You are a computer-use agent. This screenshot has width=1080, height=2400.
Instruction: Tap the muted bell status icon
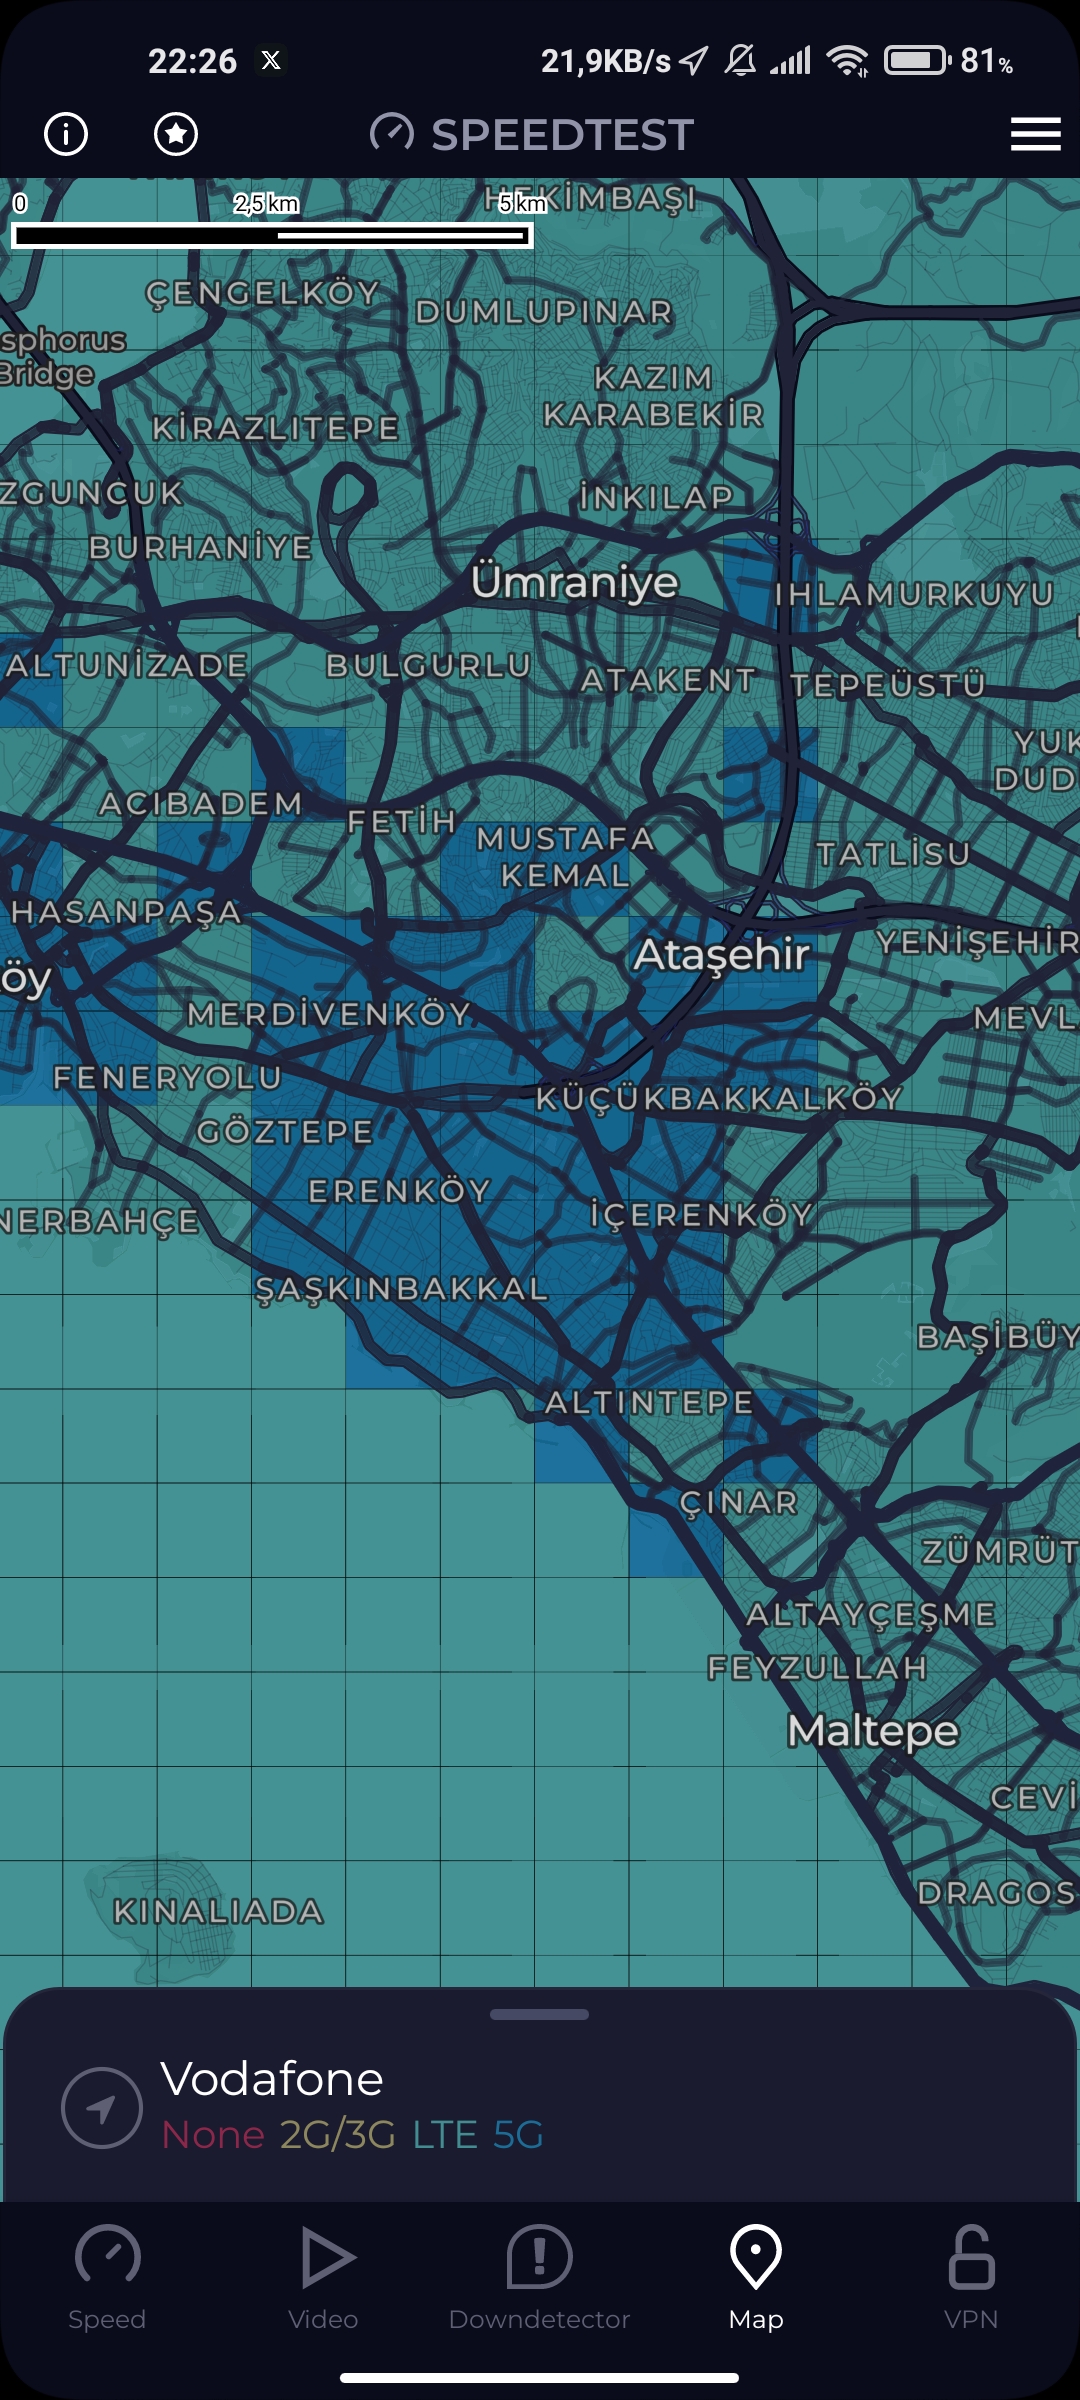(x=740, y=61)
